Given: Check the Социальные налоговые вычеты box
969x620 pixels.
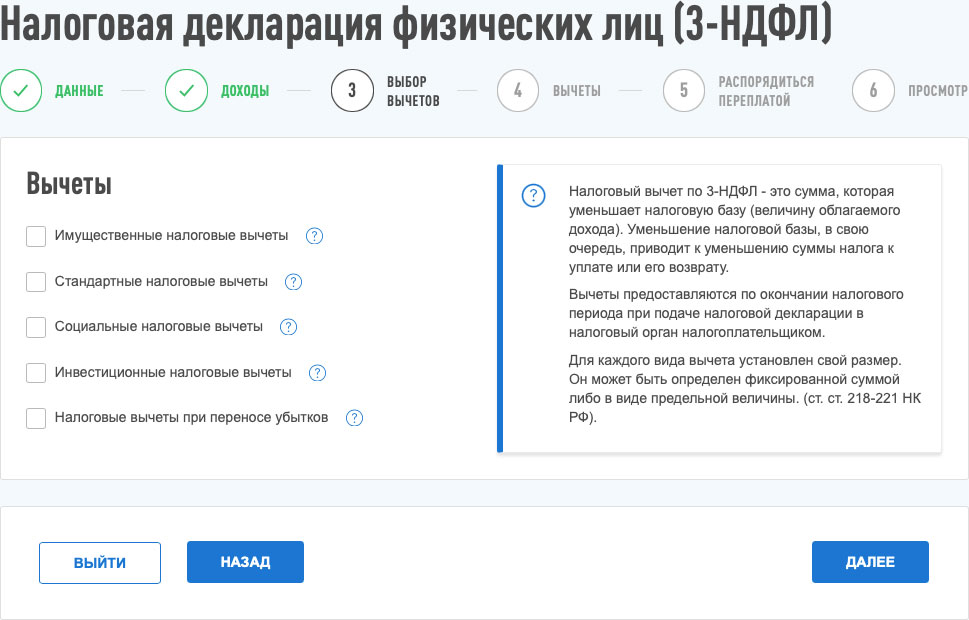Looking at the screenshot, I should click(x=36, y=327).
